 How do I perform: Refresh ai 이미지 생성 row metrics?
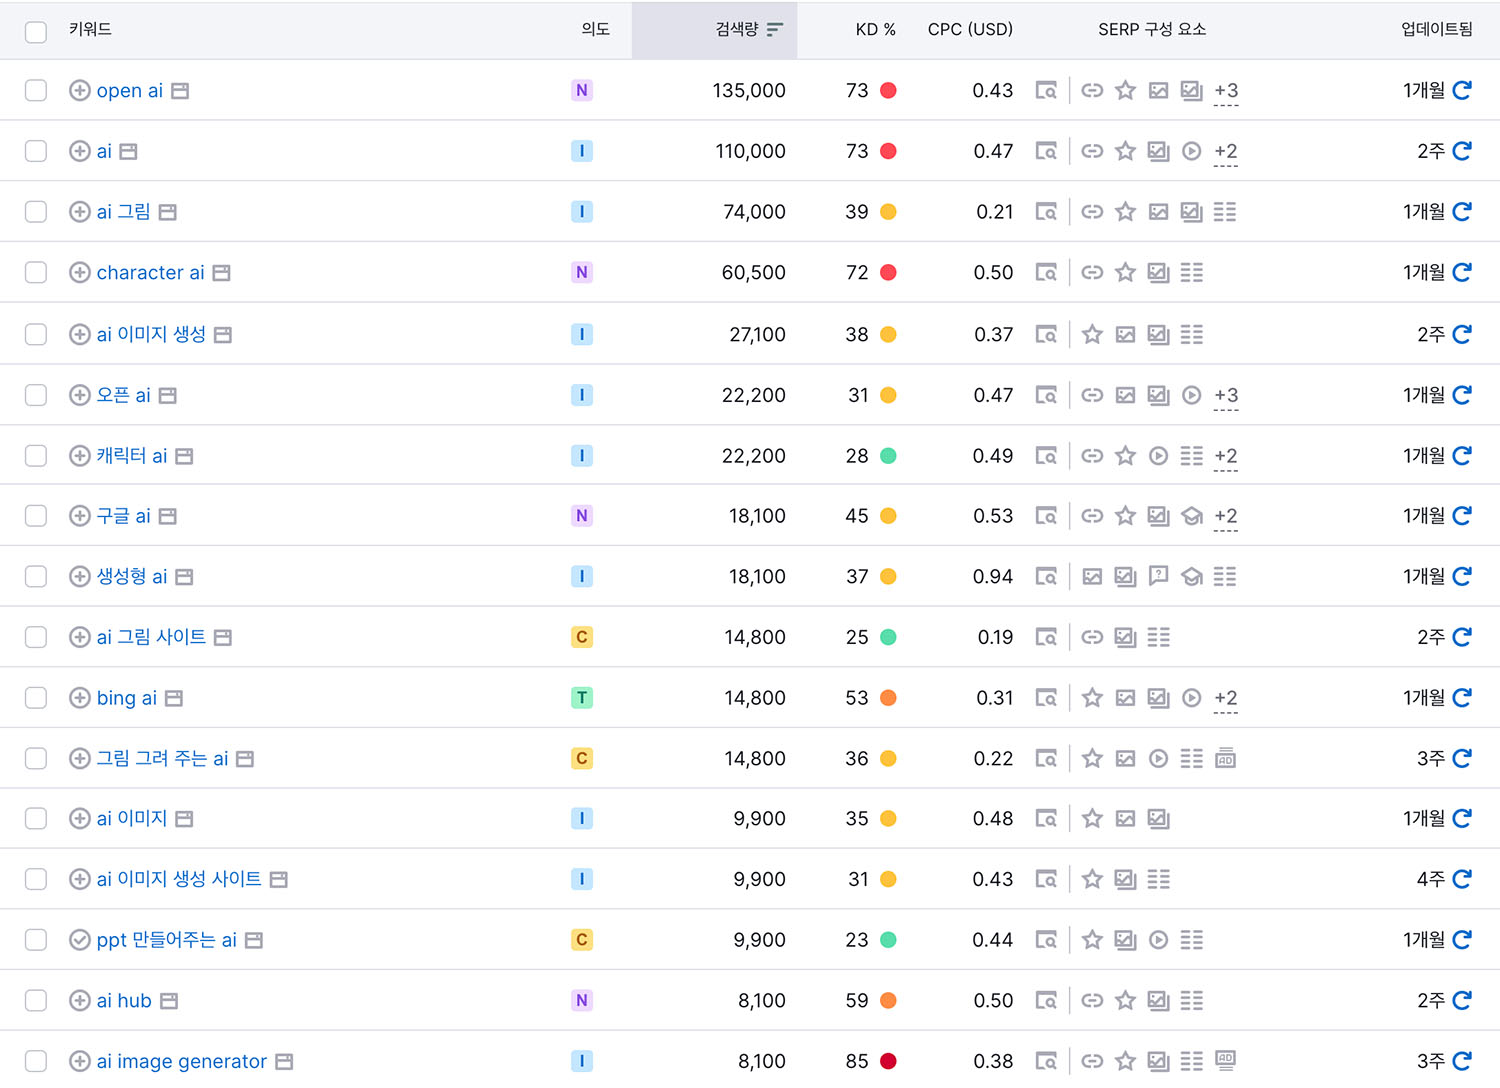(x=1462, y=334)
